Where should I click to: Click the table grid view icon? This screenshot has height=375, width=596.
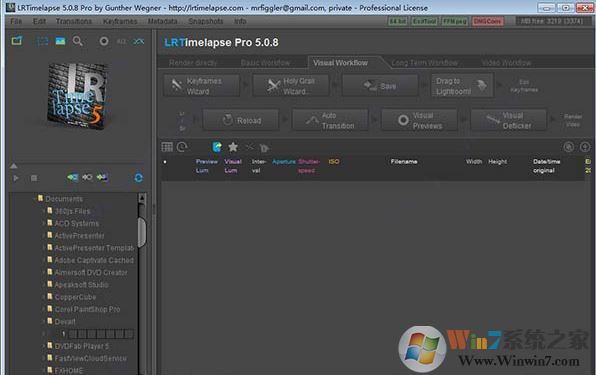[x=167, y=147]
